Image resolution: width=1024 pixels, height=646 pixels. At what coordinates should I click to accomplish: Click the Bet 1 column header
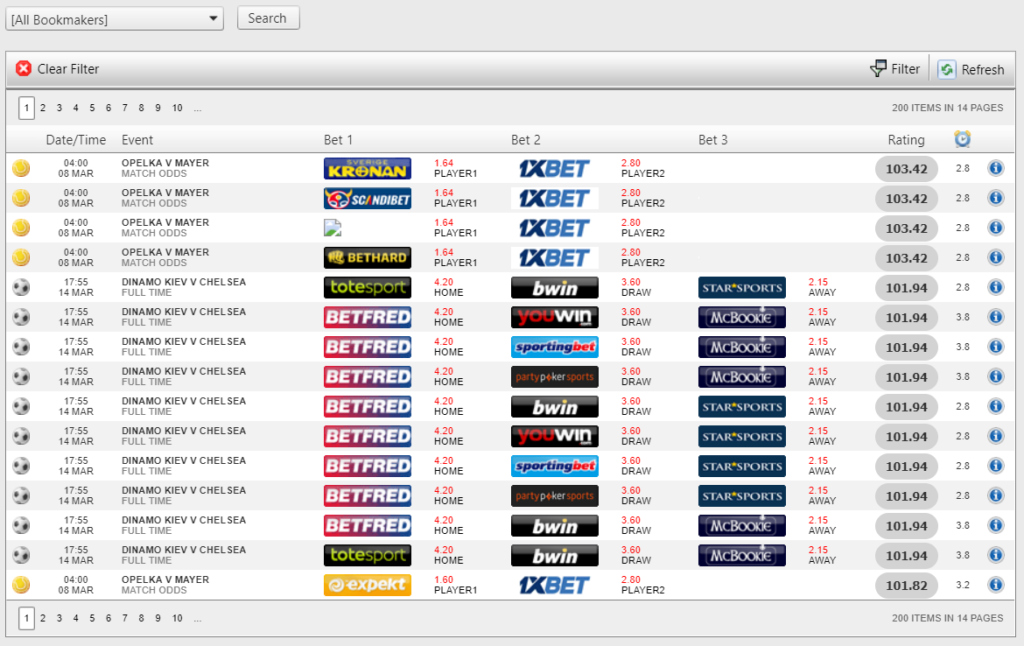[x=338, y=140]
